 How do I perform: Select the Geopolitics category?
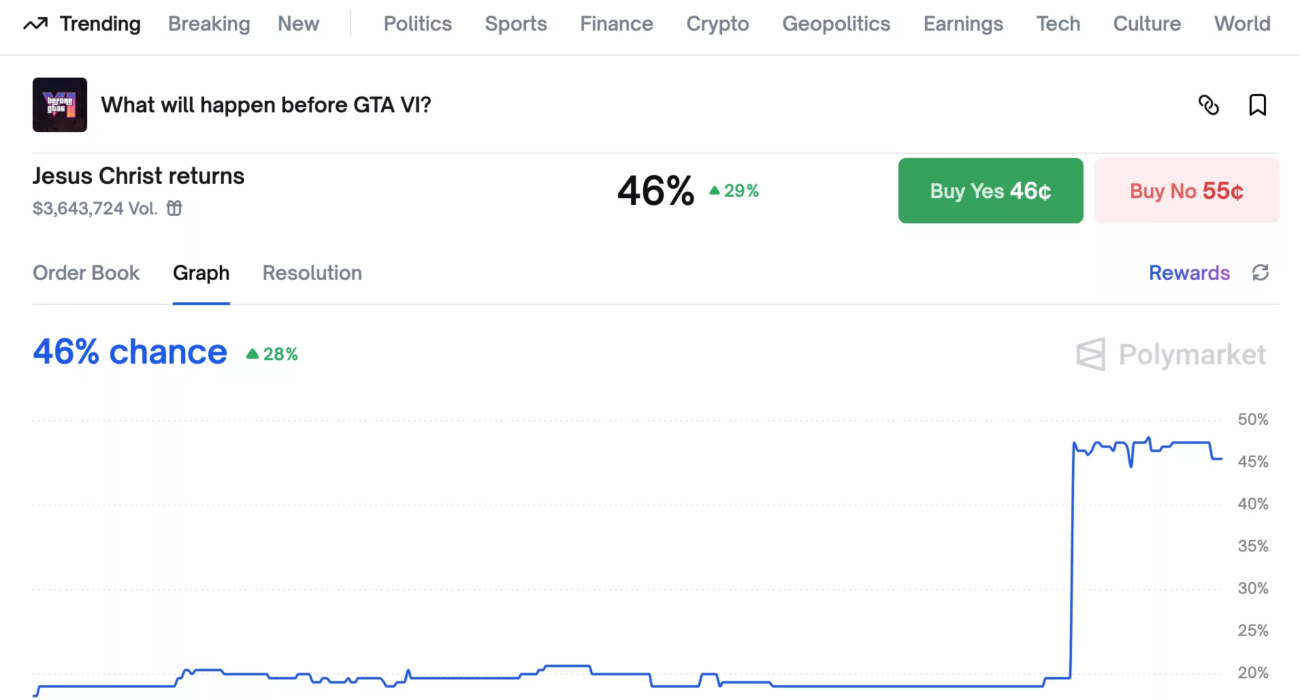click(836, 24)
